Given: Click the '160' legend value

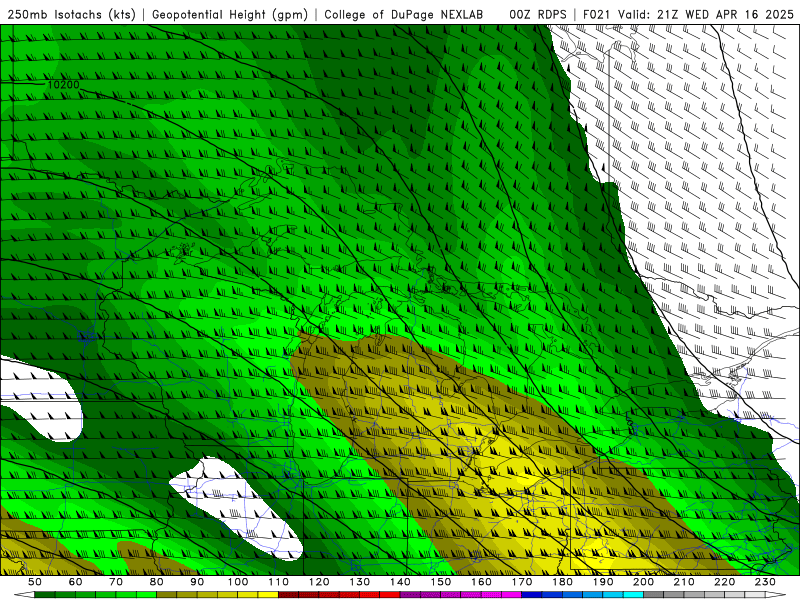Looking at the screenshot, I should (481, 582).
